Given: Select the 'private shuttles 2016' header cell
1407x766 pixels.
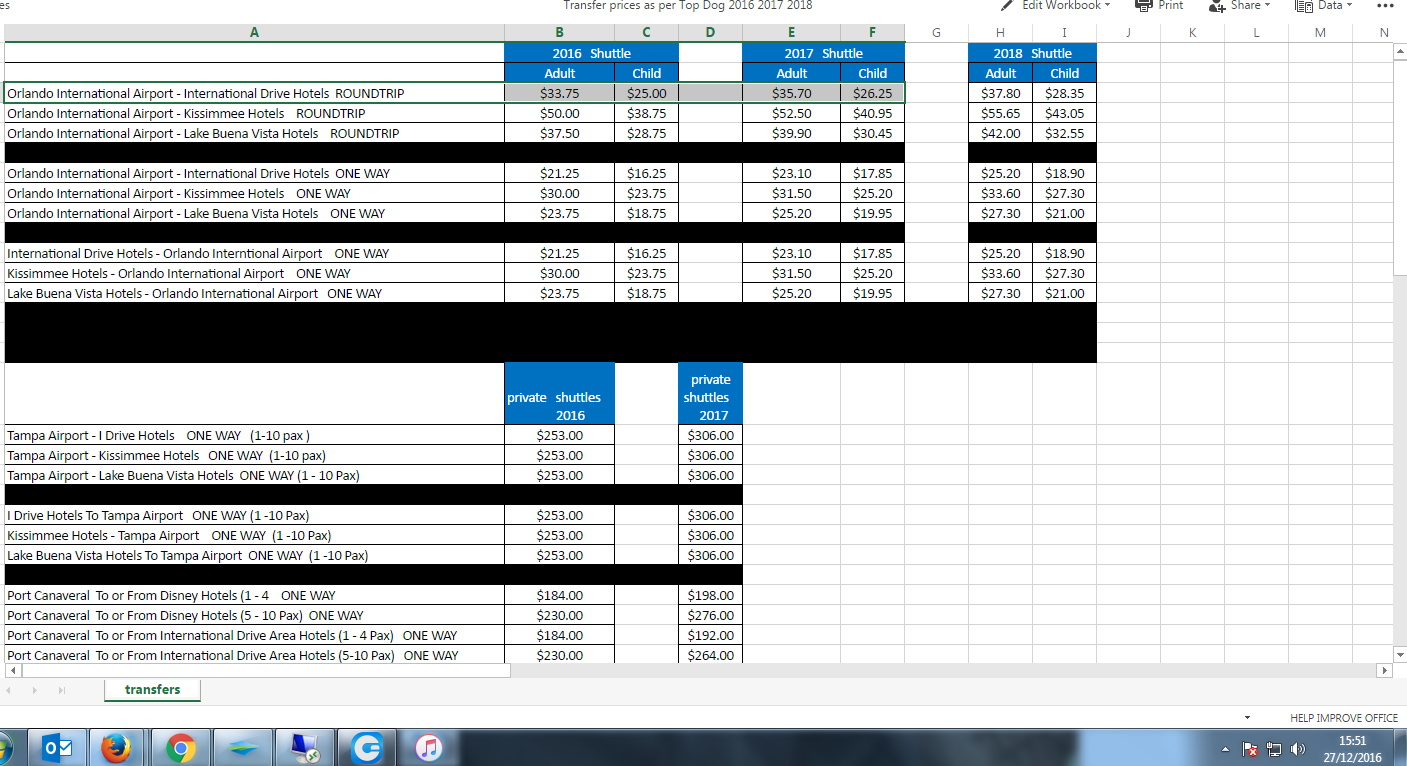Looking at the screenshot, I should [560, 394].
